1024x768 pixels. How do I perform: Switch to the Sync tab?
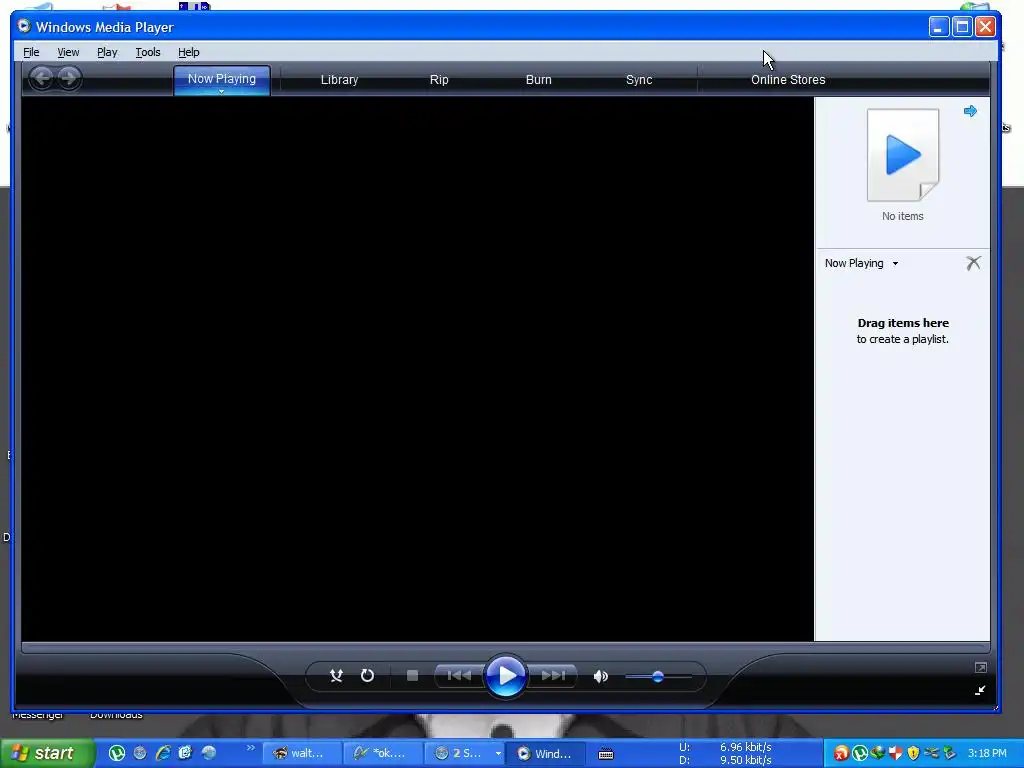[x=639, y=80]
